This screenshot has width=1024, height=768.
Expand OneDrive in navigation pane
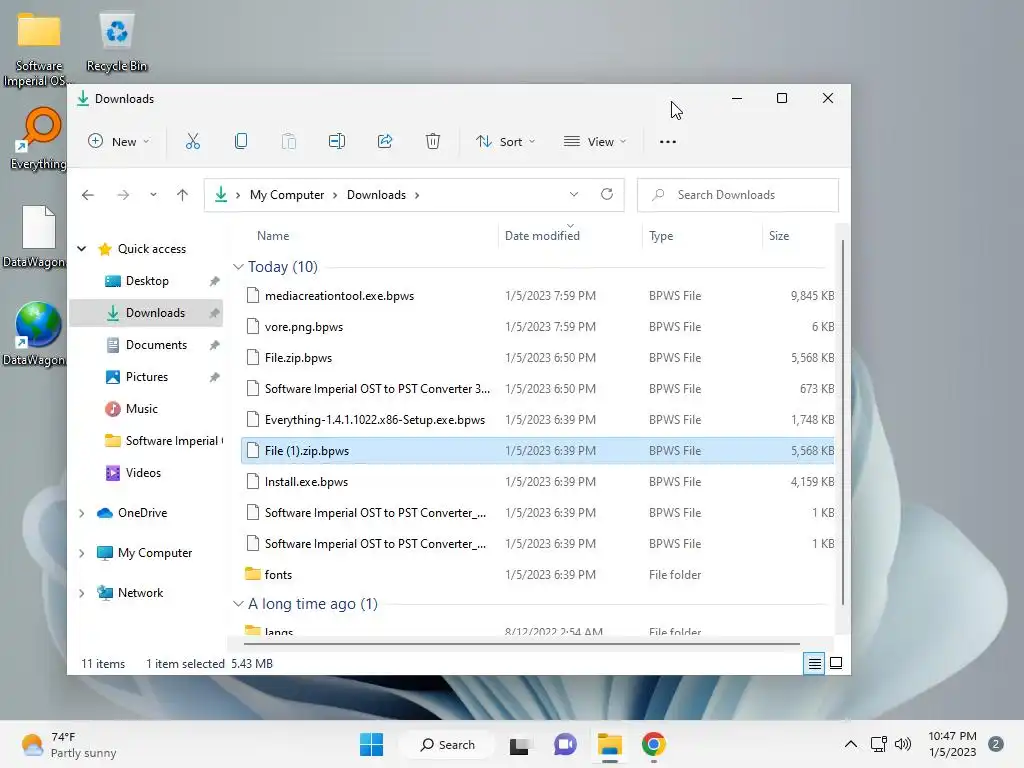pos(82,513)
